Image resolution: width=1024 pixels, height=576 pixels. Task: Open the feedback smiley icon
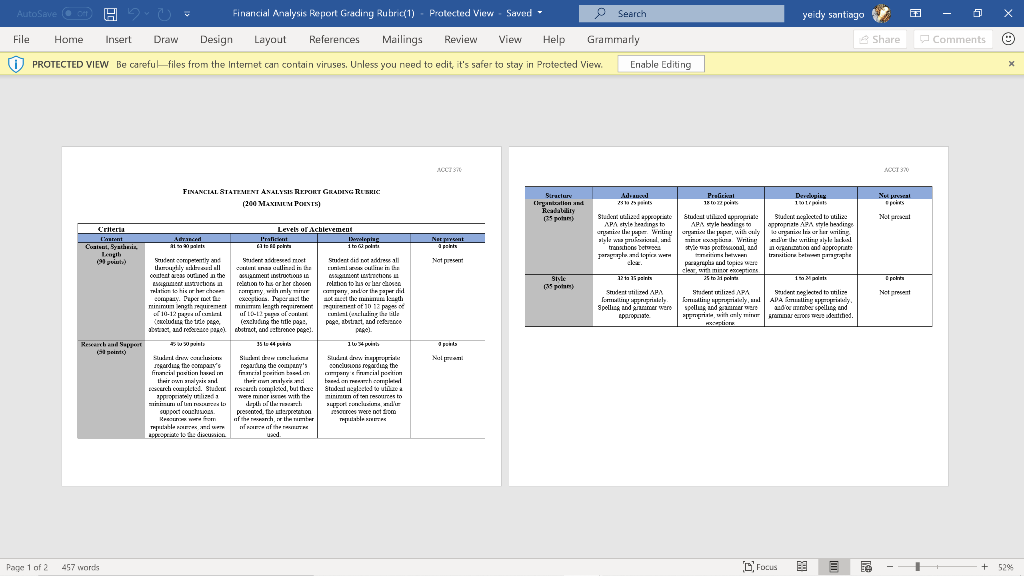[x=1009, y=39]
